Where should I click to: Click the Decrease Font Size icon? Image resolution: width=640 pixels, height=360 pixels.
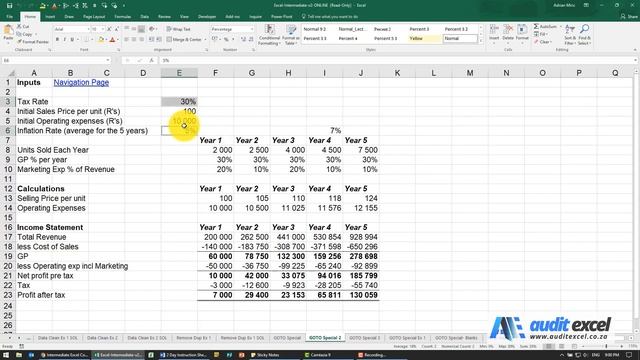(116, 29)
